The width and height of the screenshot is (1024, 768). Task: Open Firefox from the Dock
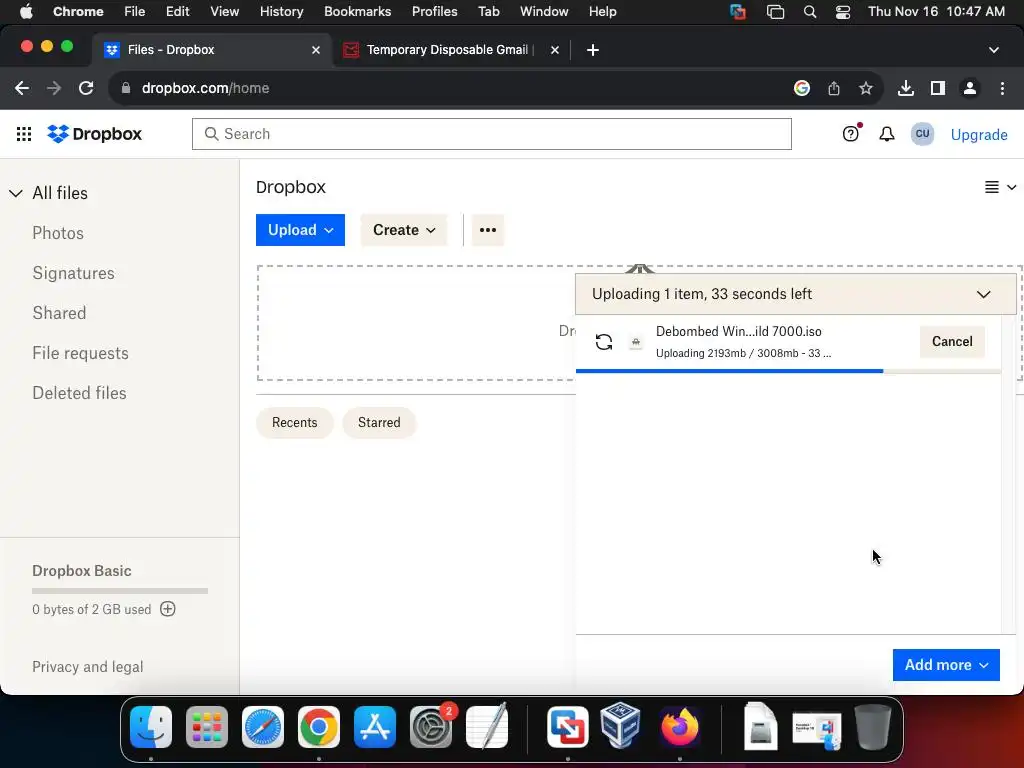click(x=679, y=727)
